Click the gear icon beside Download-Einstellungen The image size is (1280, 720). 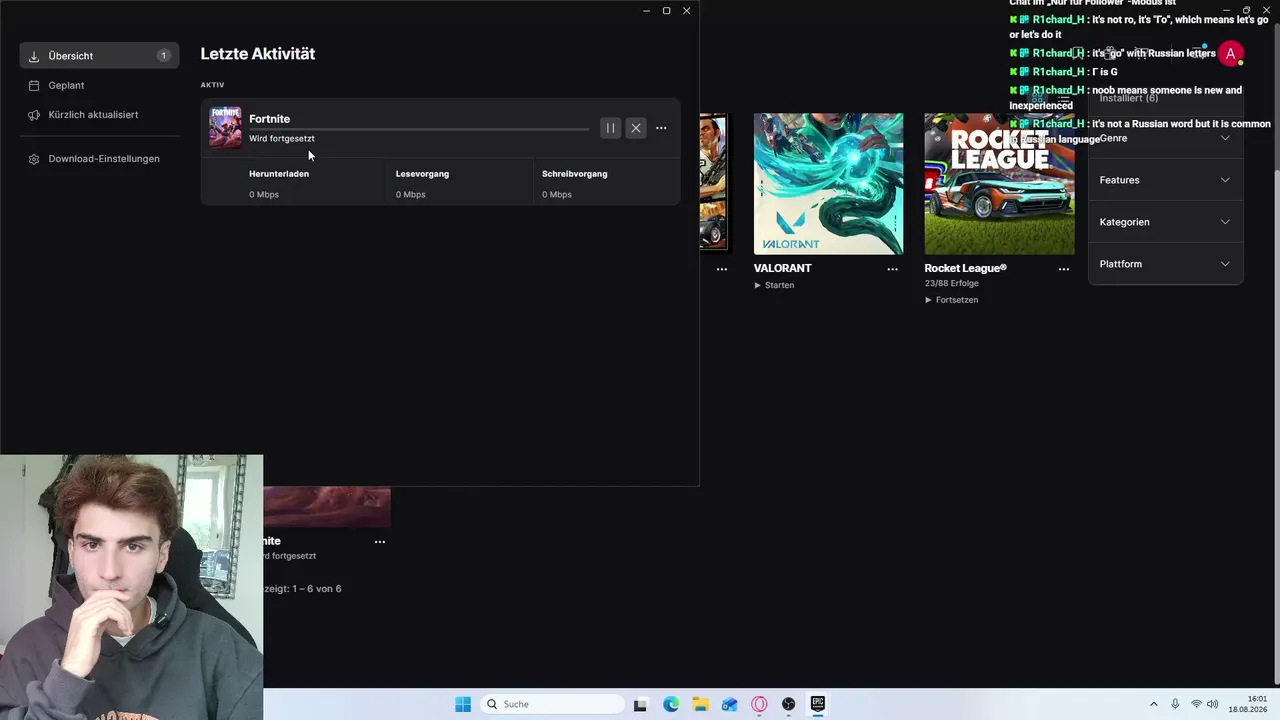click(x=34, y=158)
